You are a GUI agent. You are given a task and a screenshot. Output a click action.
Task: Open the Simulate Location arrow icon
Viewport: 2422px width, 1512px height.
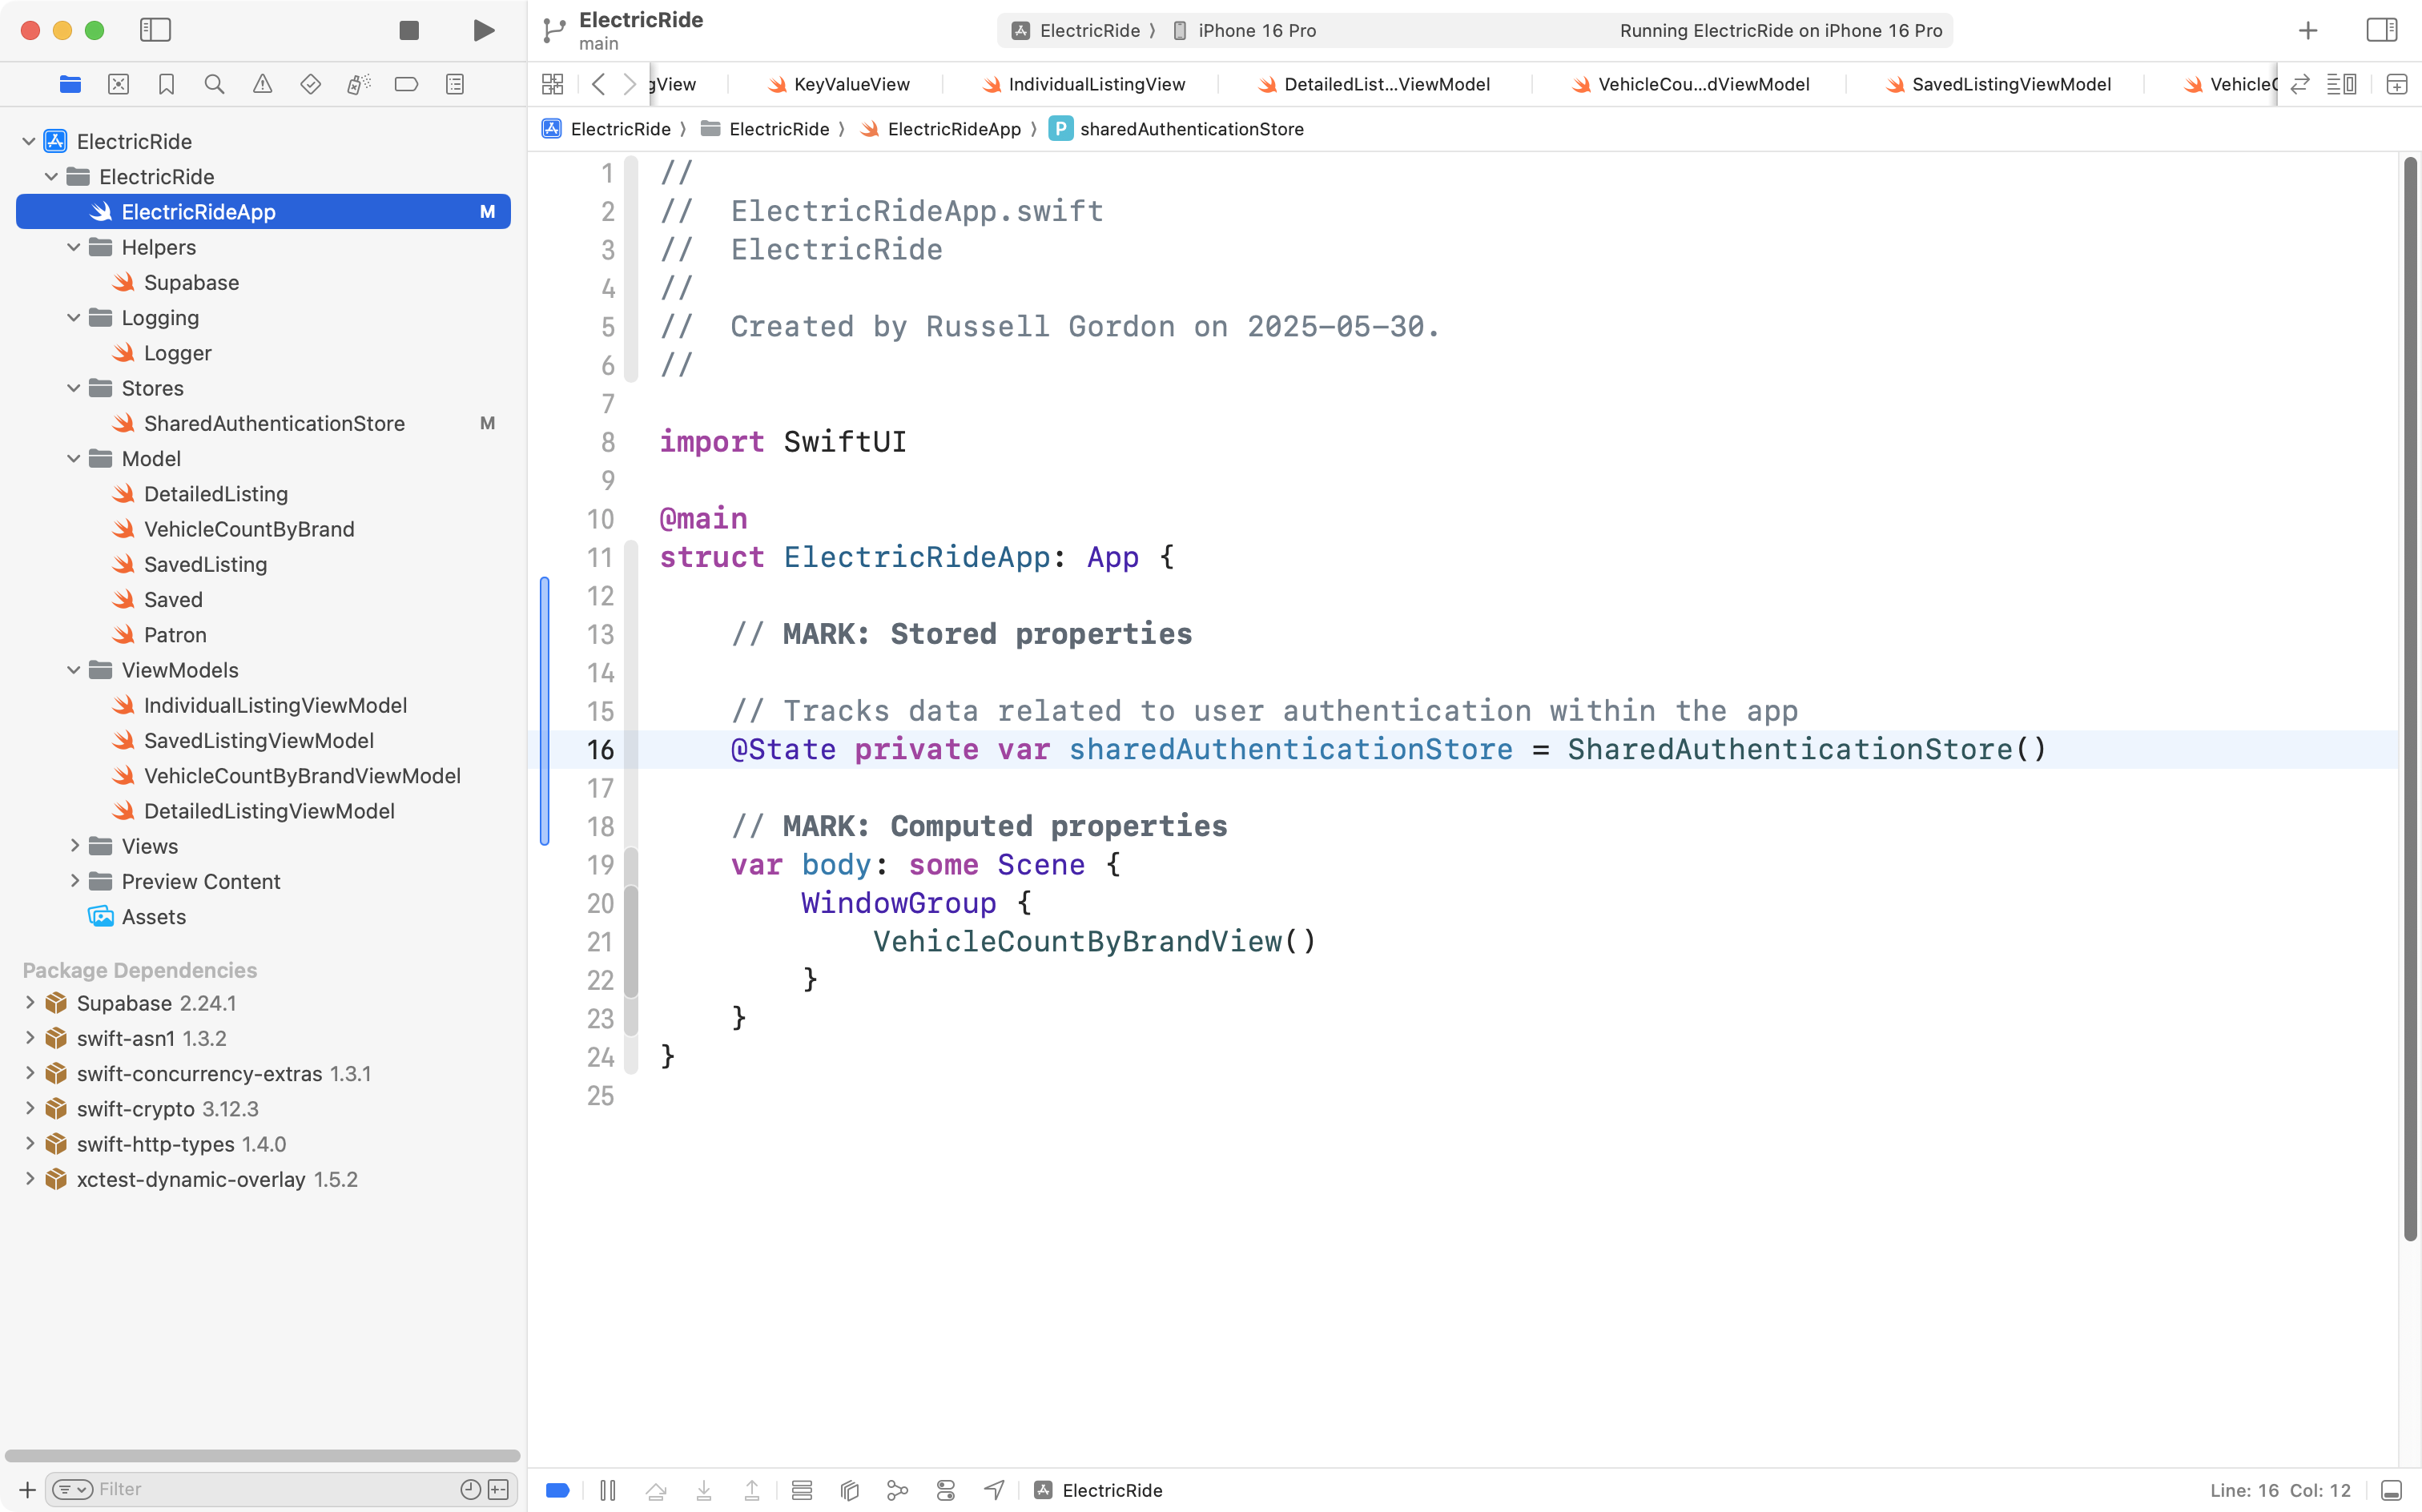994,1490
